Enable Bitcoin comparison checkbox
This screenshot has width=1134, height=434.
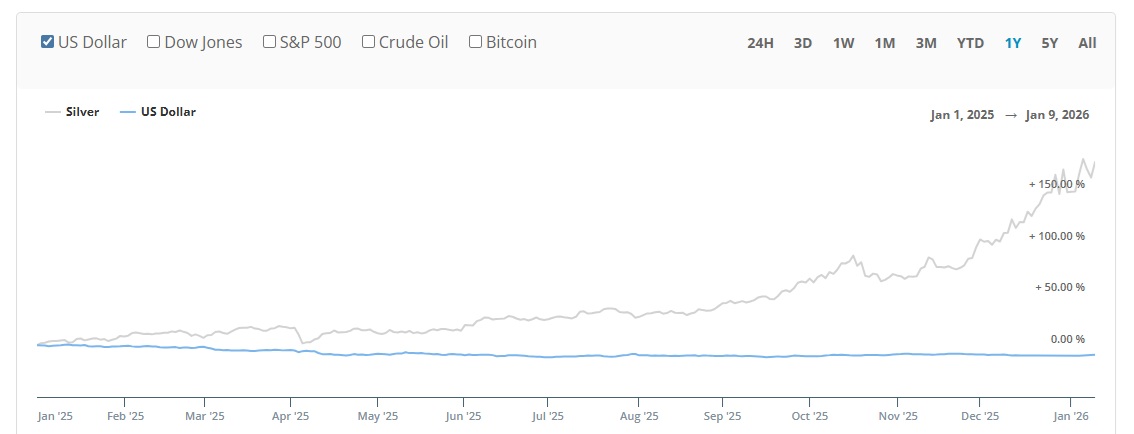(x=476, y=42)
